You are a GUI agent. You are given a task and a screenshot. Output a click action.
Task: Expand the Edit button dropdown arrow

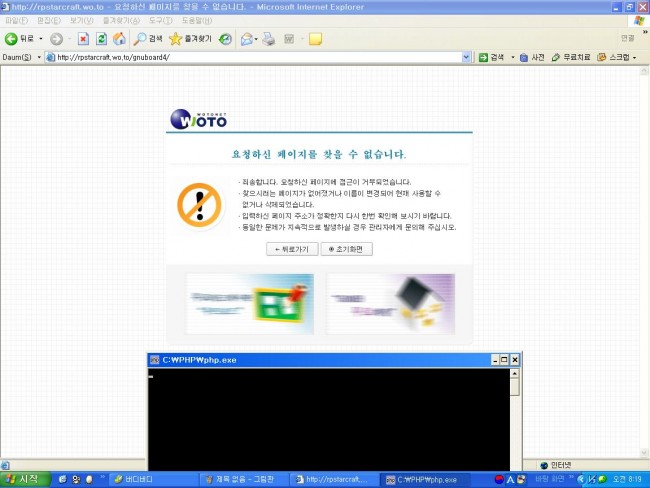pos(303,39)
